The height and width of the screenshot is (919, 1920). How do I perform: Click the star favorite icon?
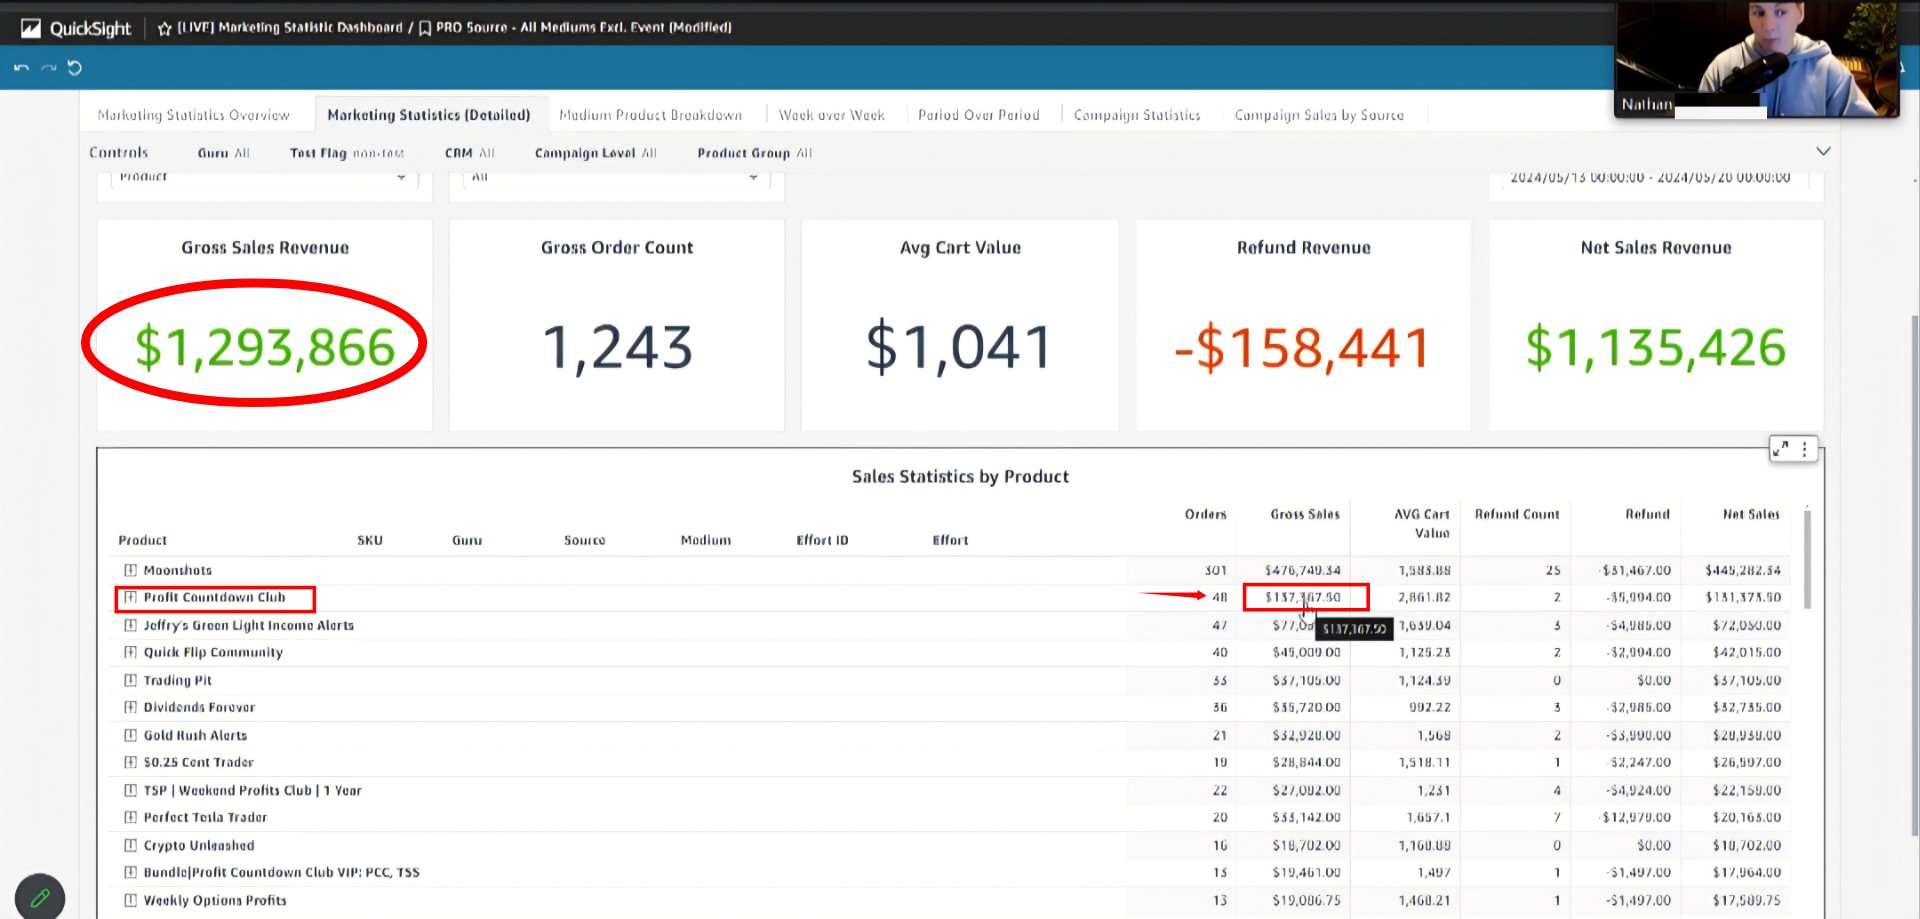coord(165,28)
